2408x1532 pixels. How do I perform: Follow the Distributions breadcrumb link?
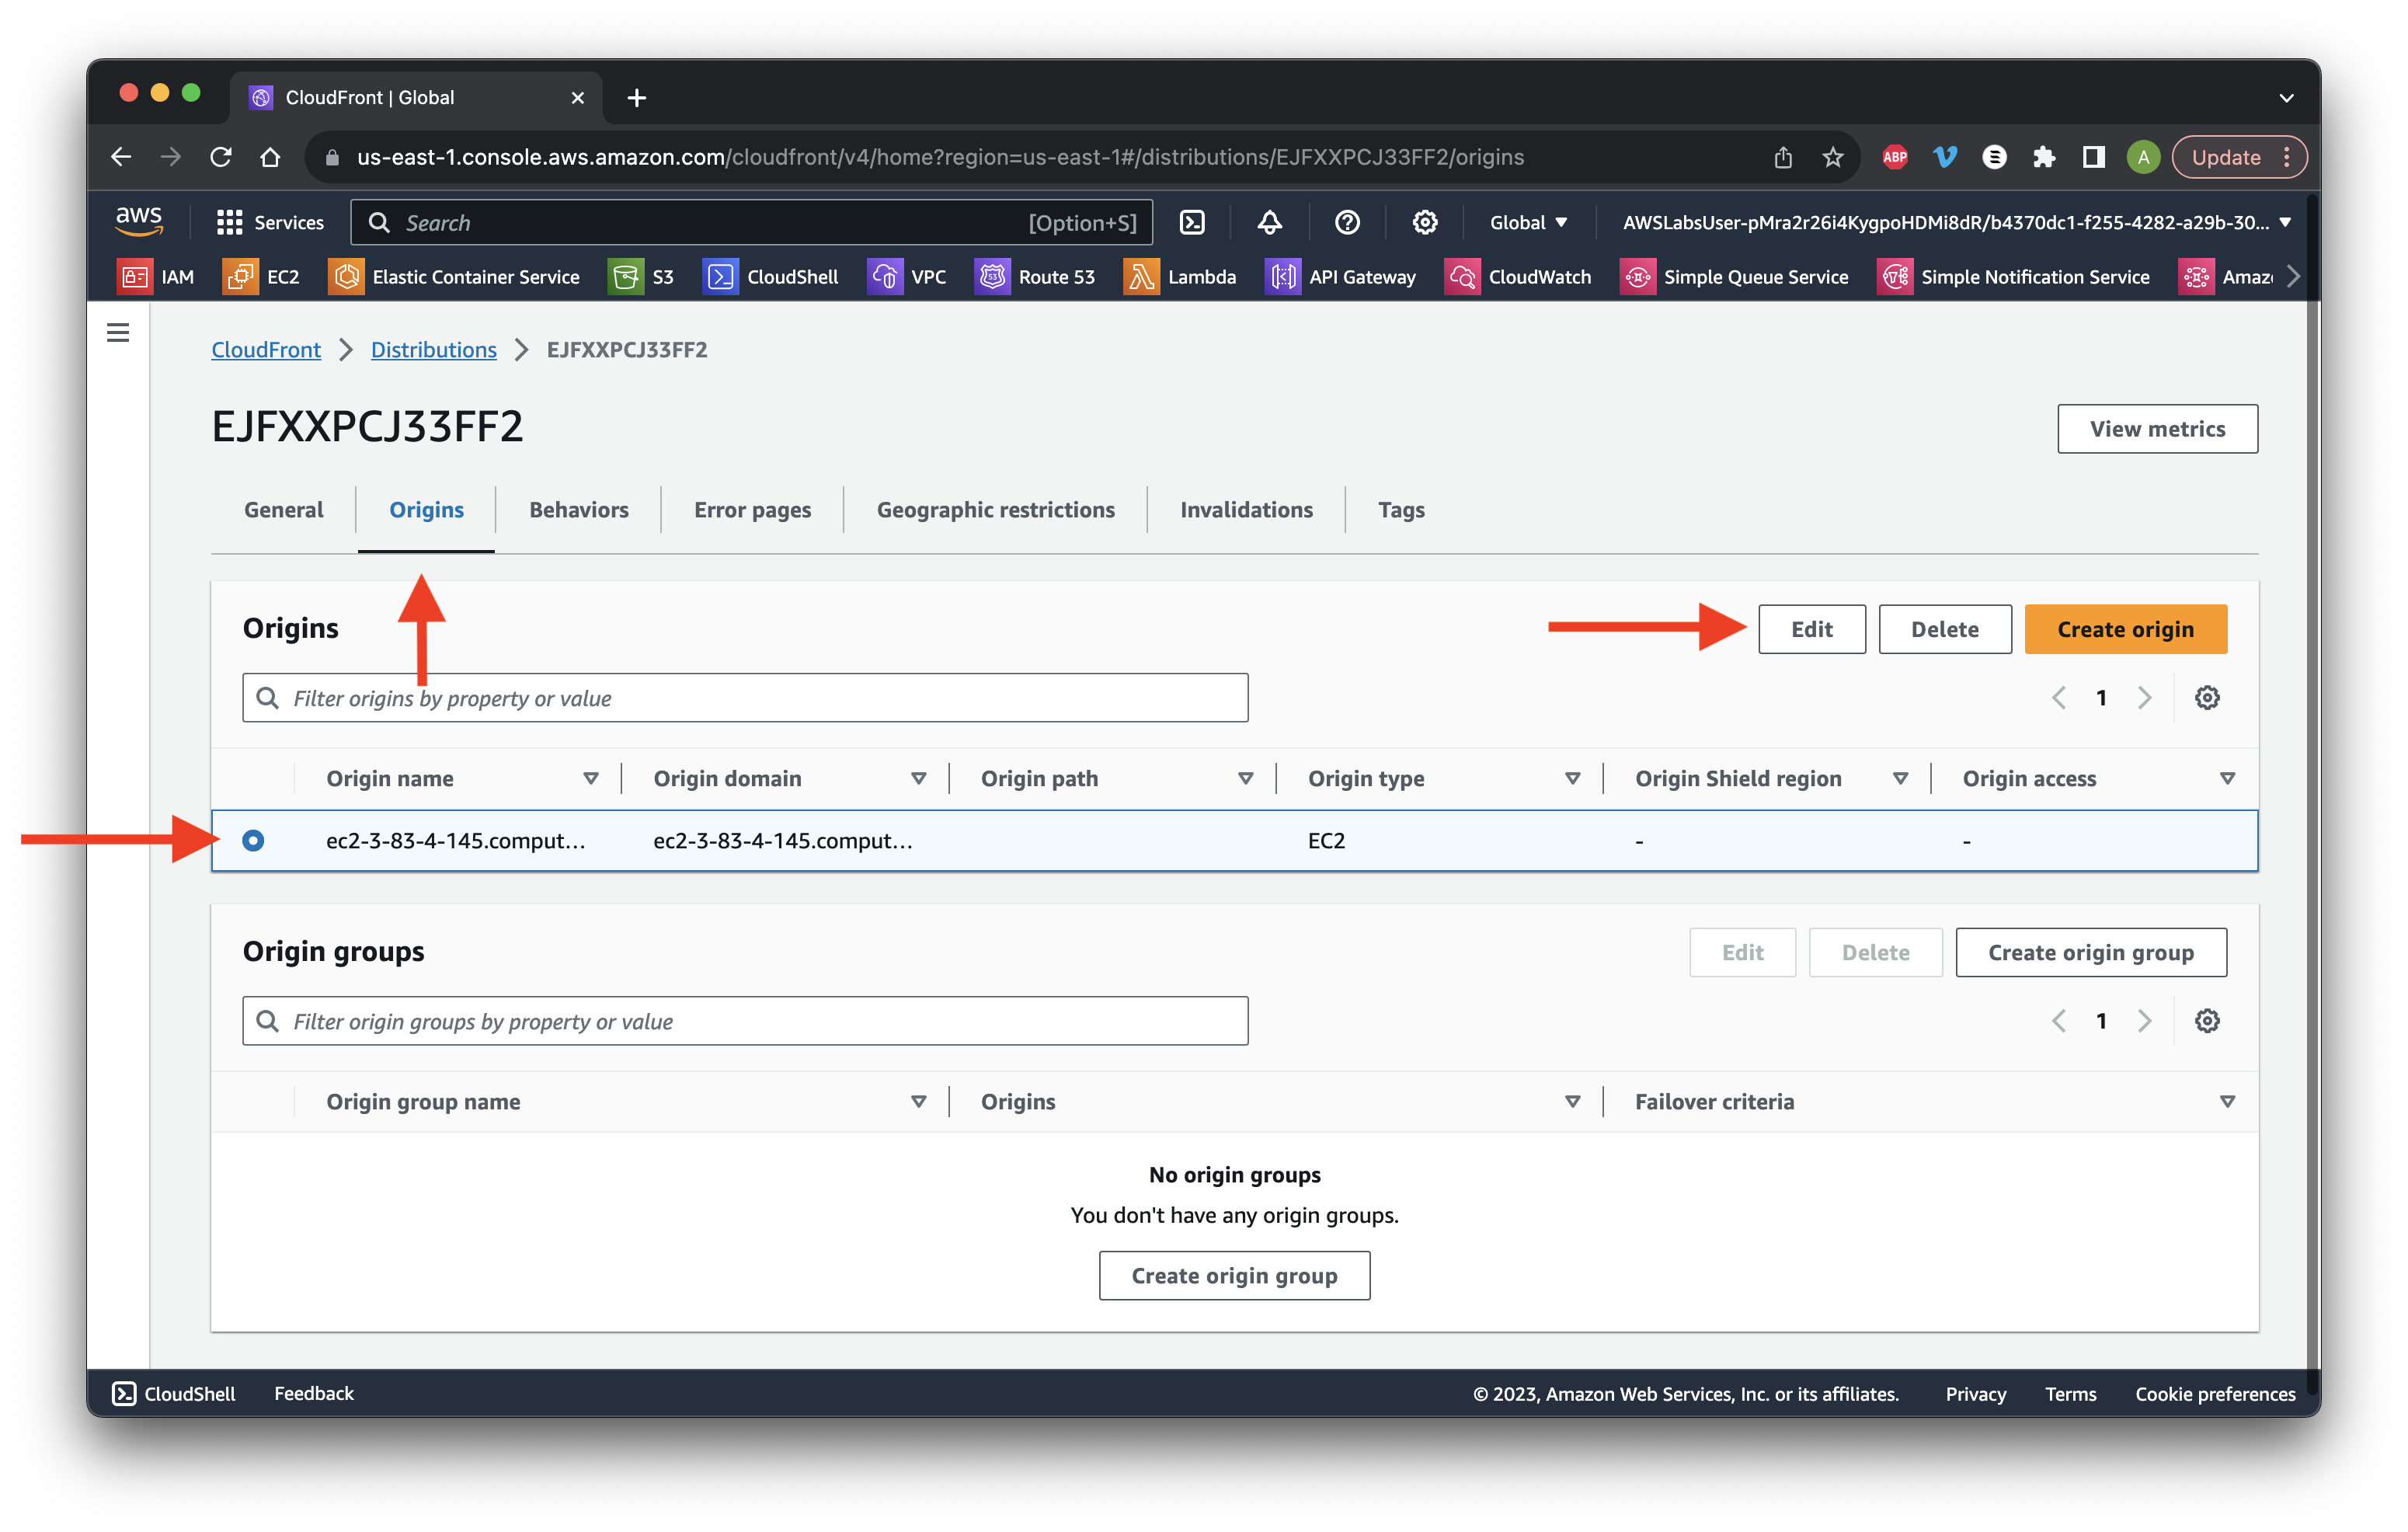(433, 349)
